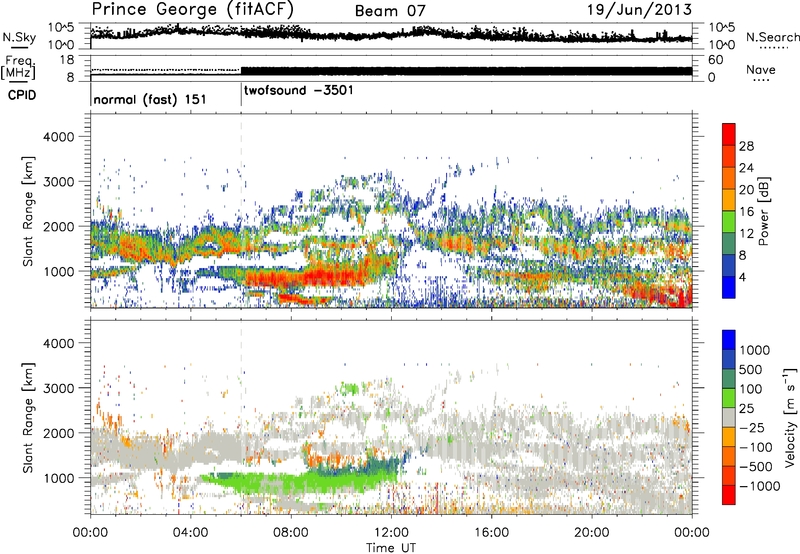This screenshot has height=554, width=800.
Task: Click the "normal (fast) 151" CPID entry
Action: click(x=150, y=99)
